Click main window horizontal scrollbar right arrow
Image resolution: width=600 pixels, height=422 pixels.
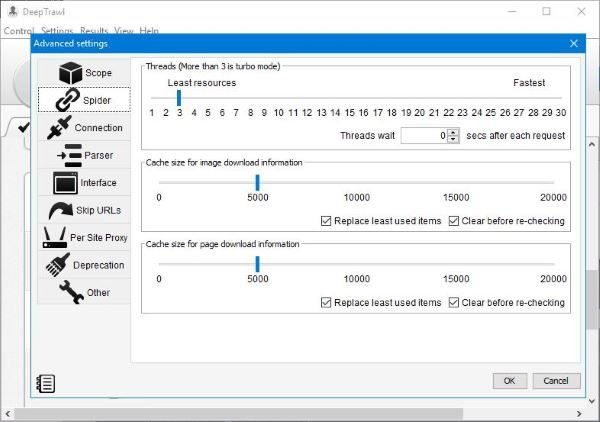(579, 414)
